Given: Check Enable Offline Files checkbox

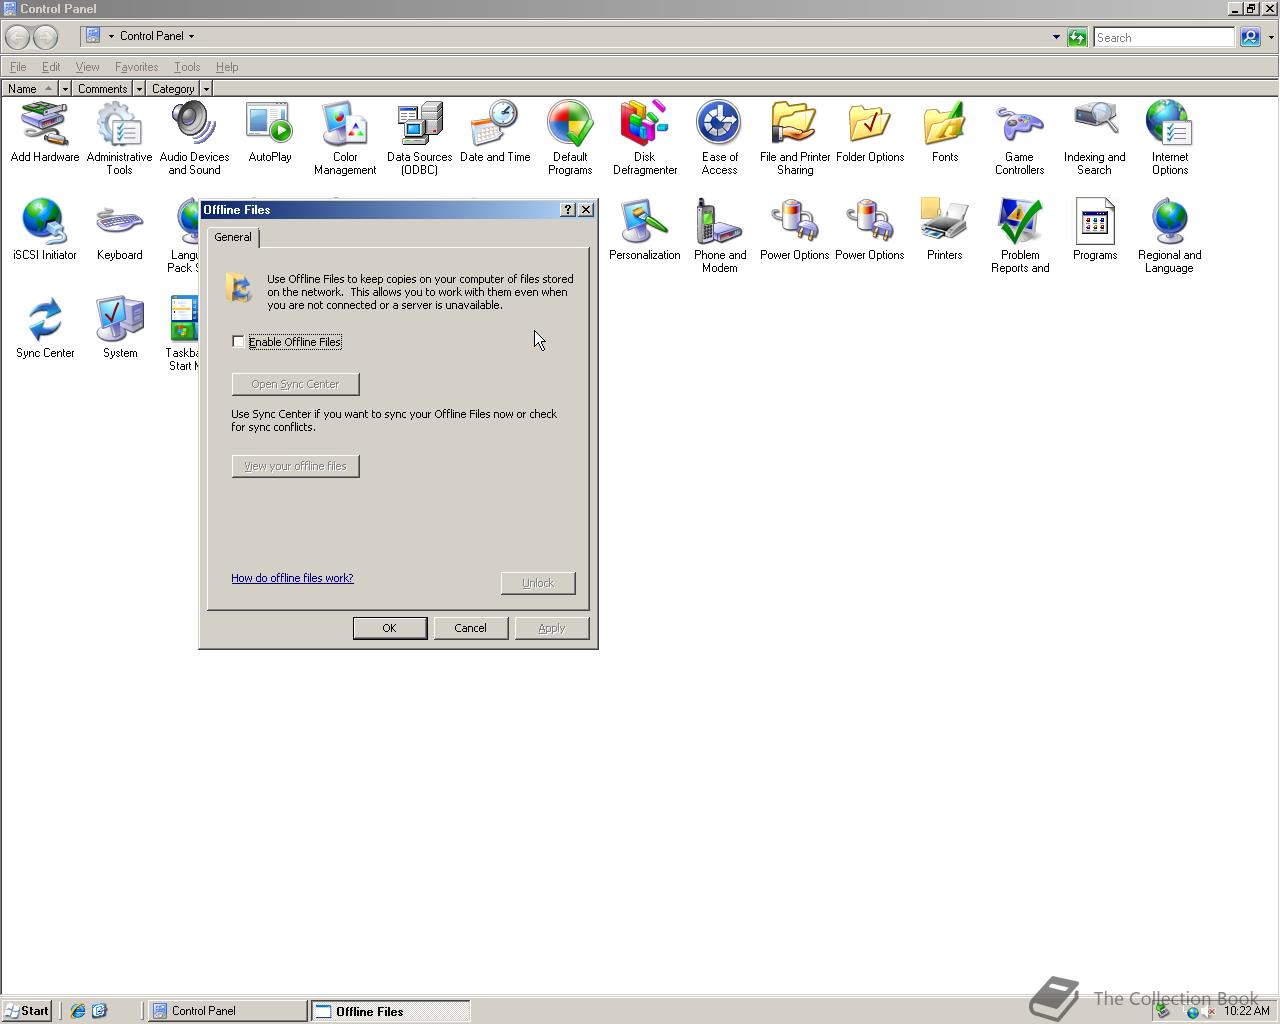Looking at the screenshot, I should click(238, 342).
